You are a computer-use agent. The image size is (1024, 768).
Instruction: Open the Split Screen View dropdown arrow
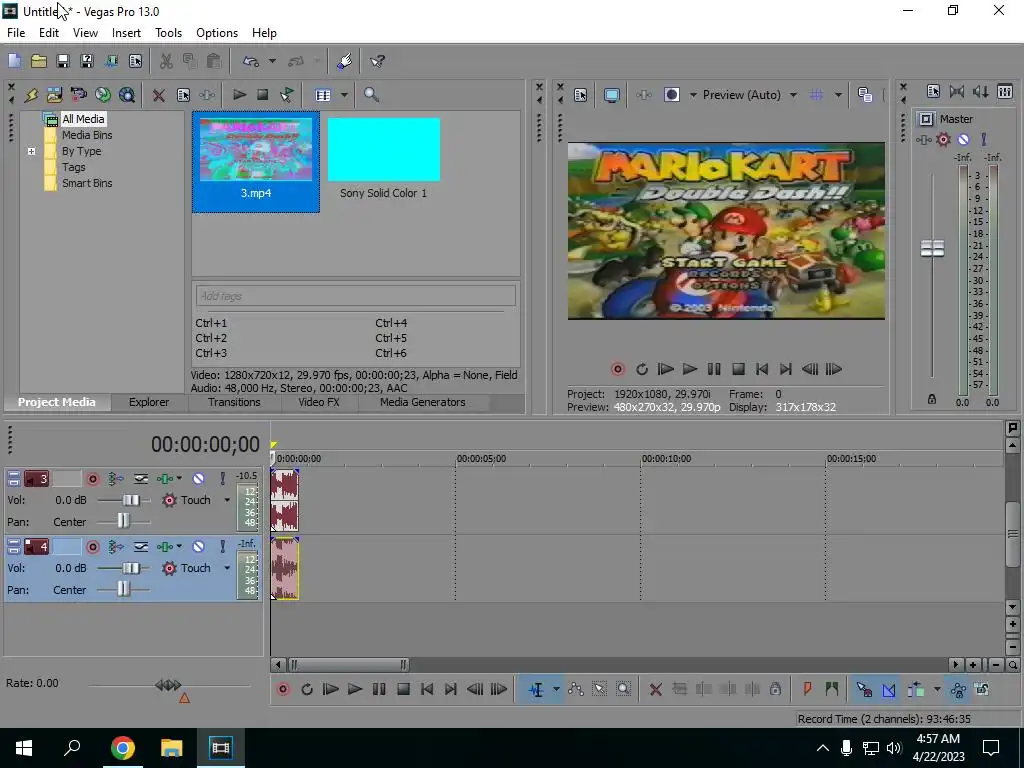click(x=693, y=95)
